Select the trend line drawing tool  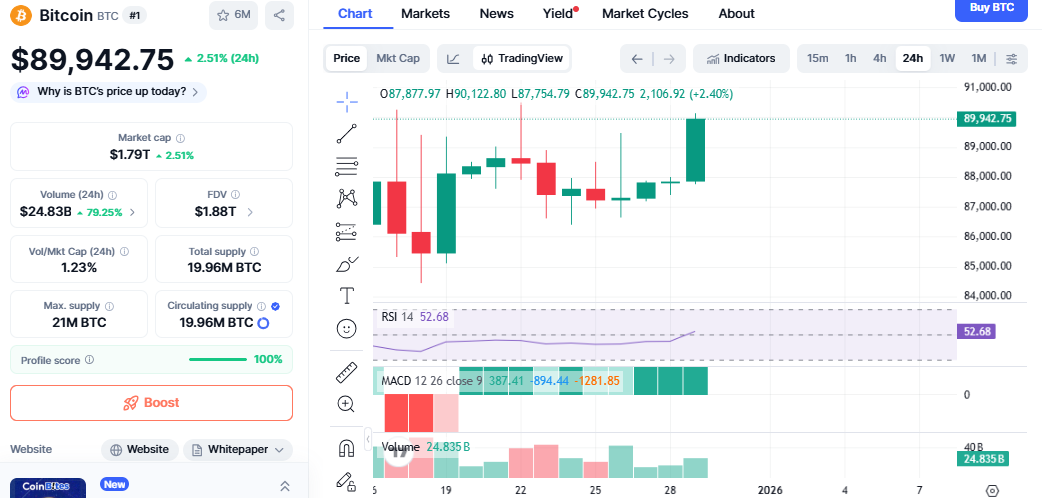[347, 133]
